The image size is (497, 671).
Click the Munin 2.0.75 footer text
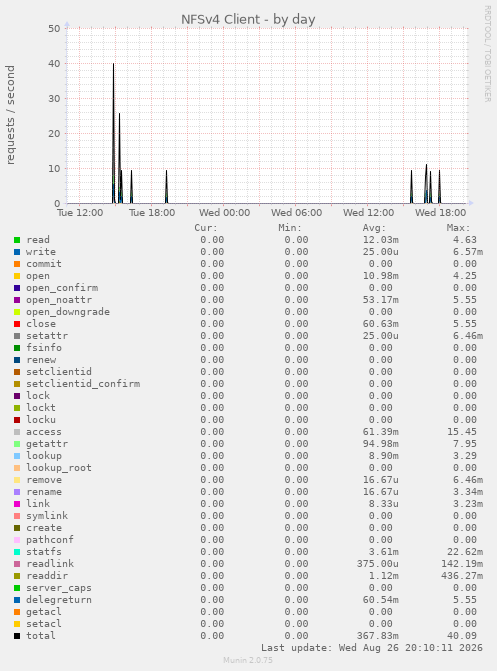tap(248, 660)
